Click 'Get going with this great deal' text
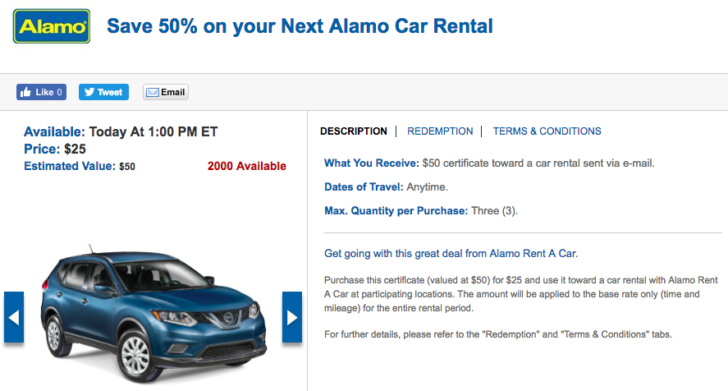The height and width of the screenshot is (391, 728). pos(451,254)
